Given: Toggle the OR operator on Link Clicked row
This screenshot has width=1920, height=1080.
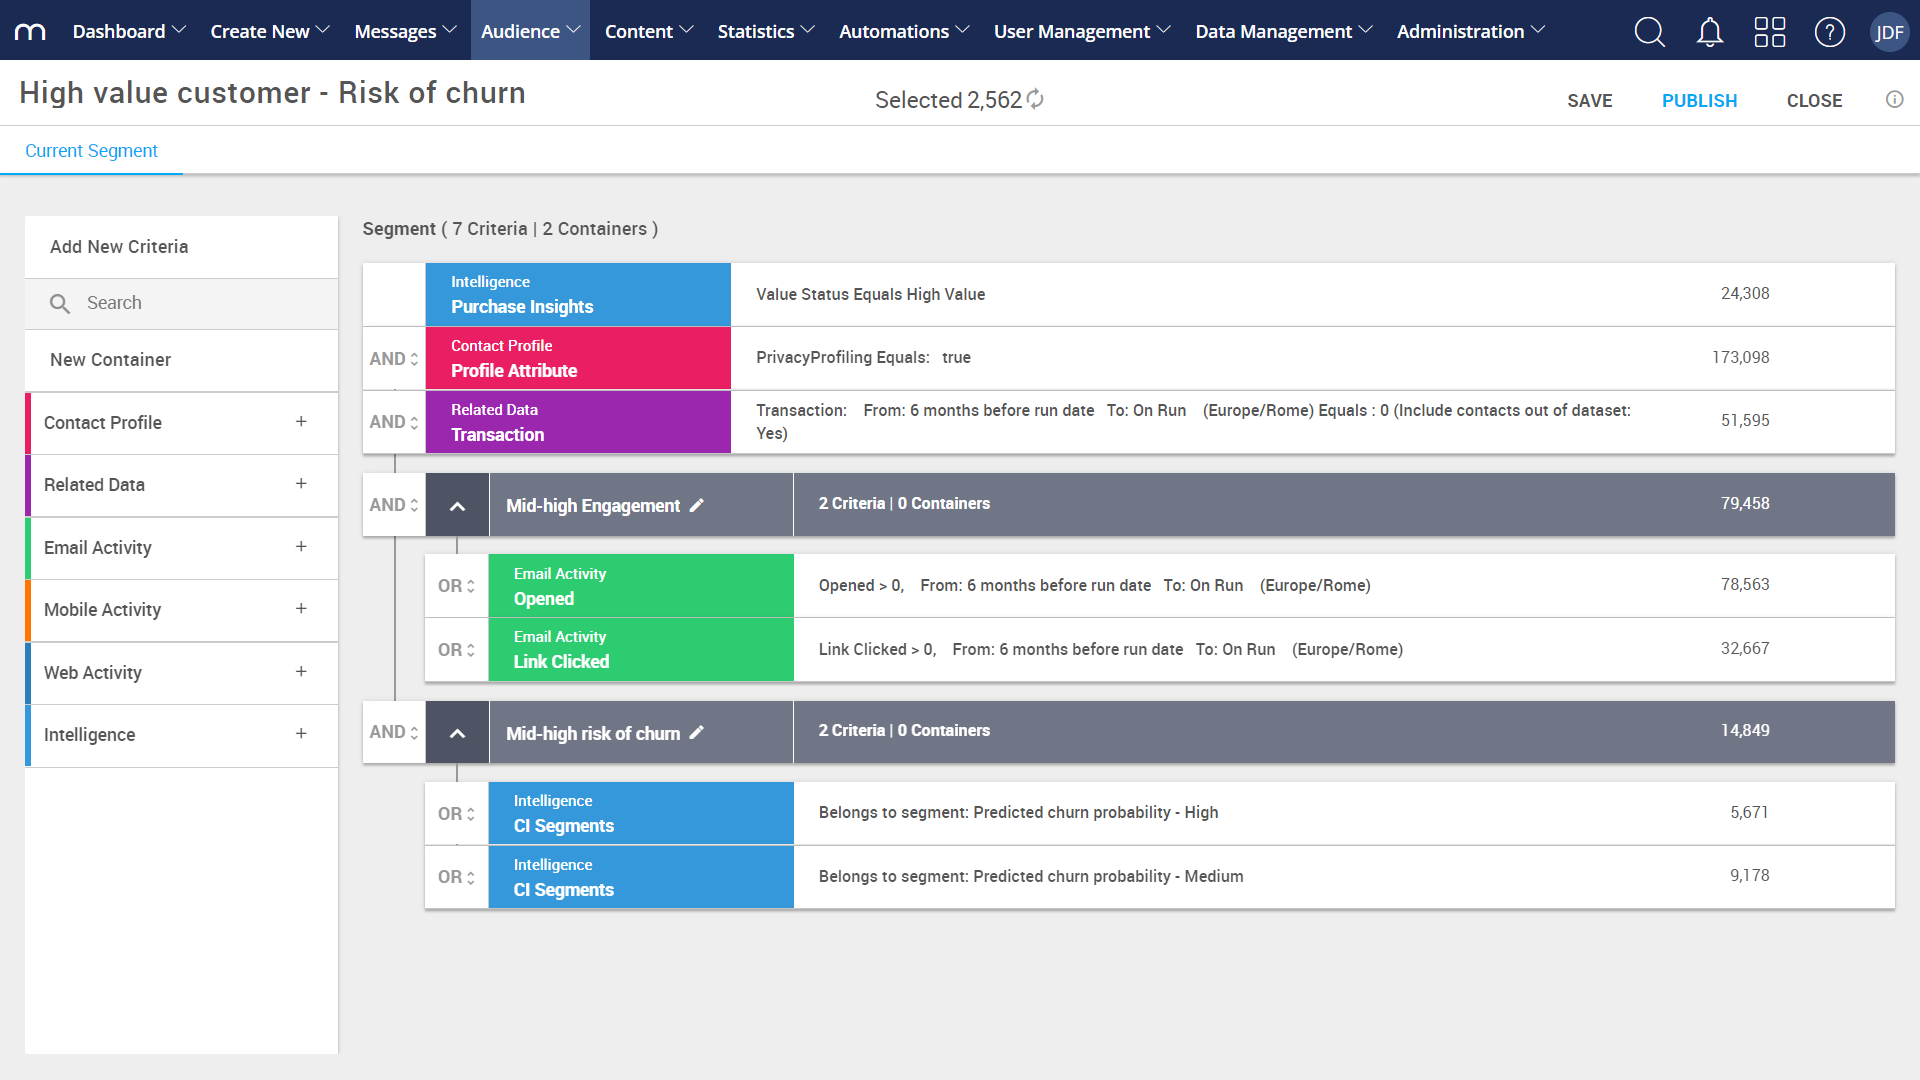Looking at the screenshot, I should pyautogui.click(x=456, y=649).
